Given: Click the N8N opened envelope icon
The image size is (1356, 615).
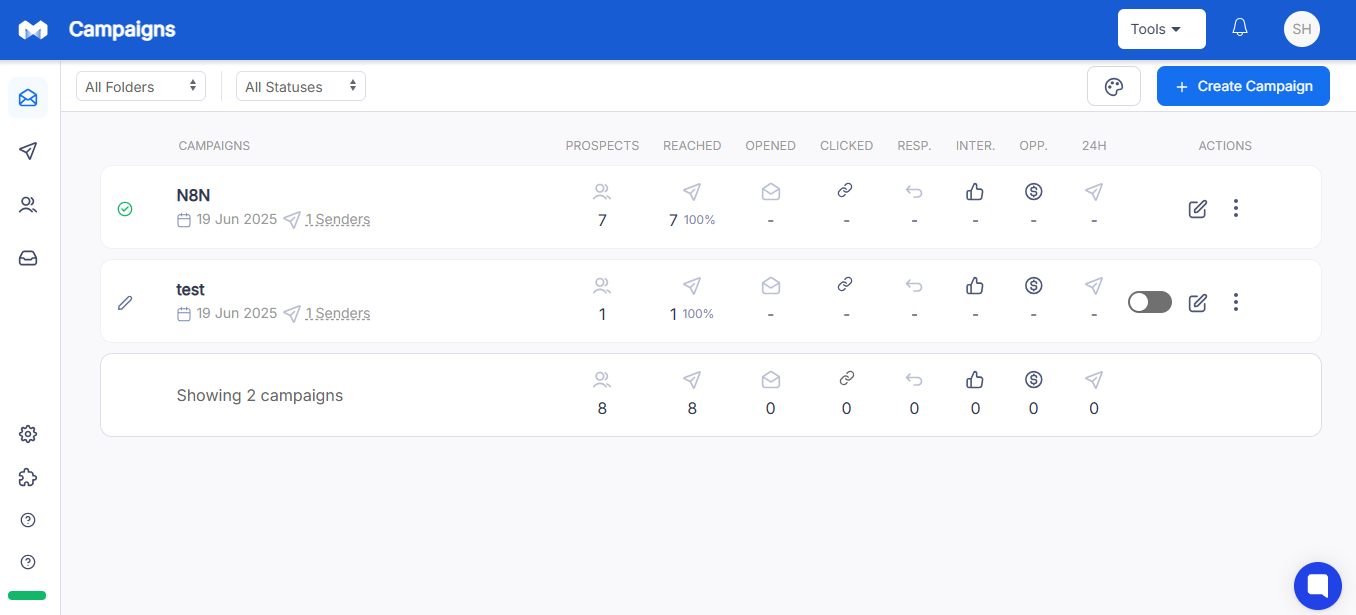Looking at the screenshot, I should 770,191.
